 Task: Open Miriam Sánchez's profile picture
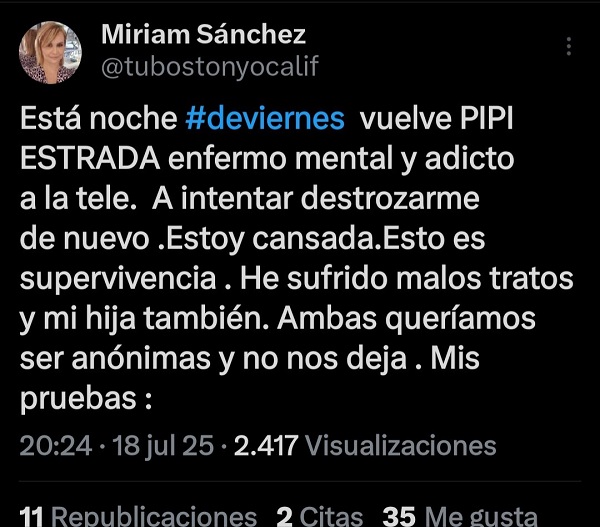click(50, 52)
